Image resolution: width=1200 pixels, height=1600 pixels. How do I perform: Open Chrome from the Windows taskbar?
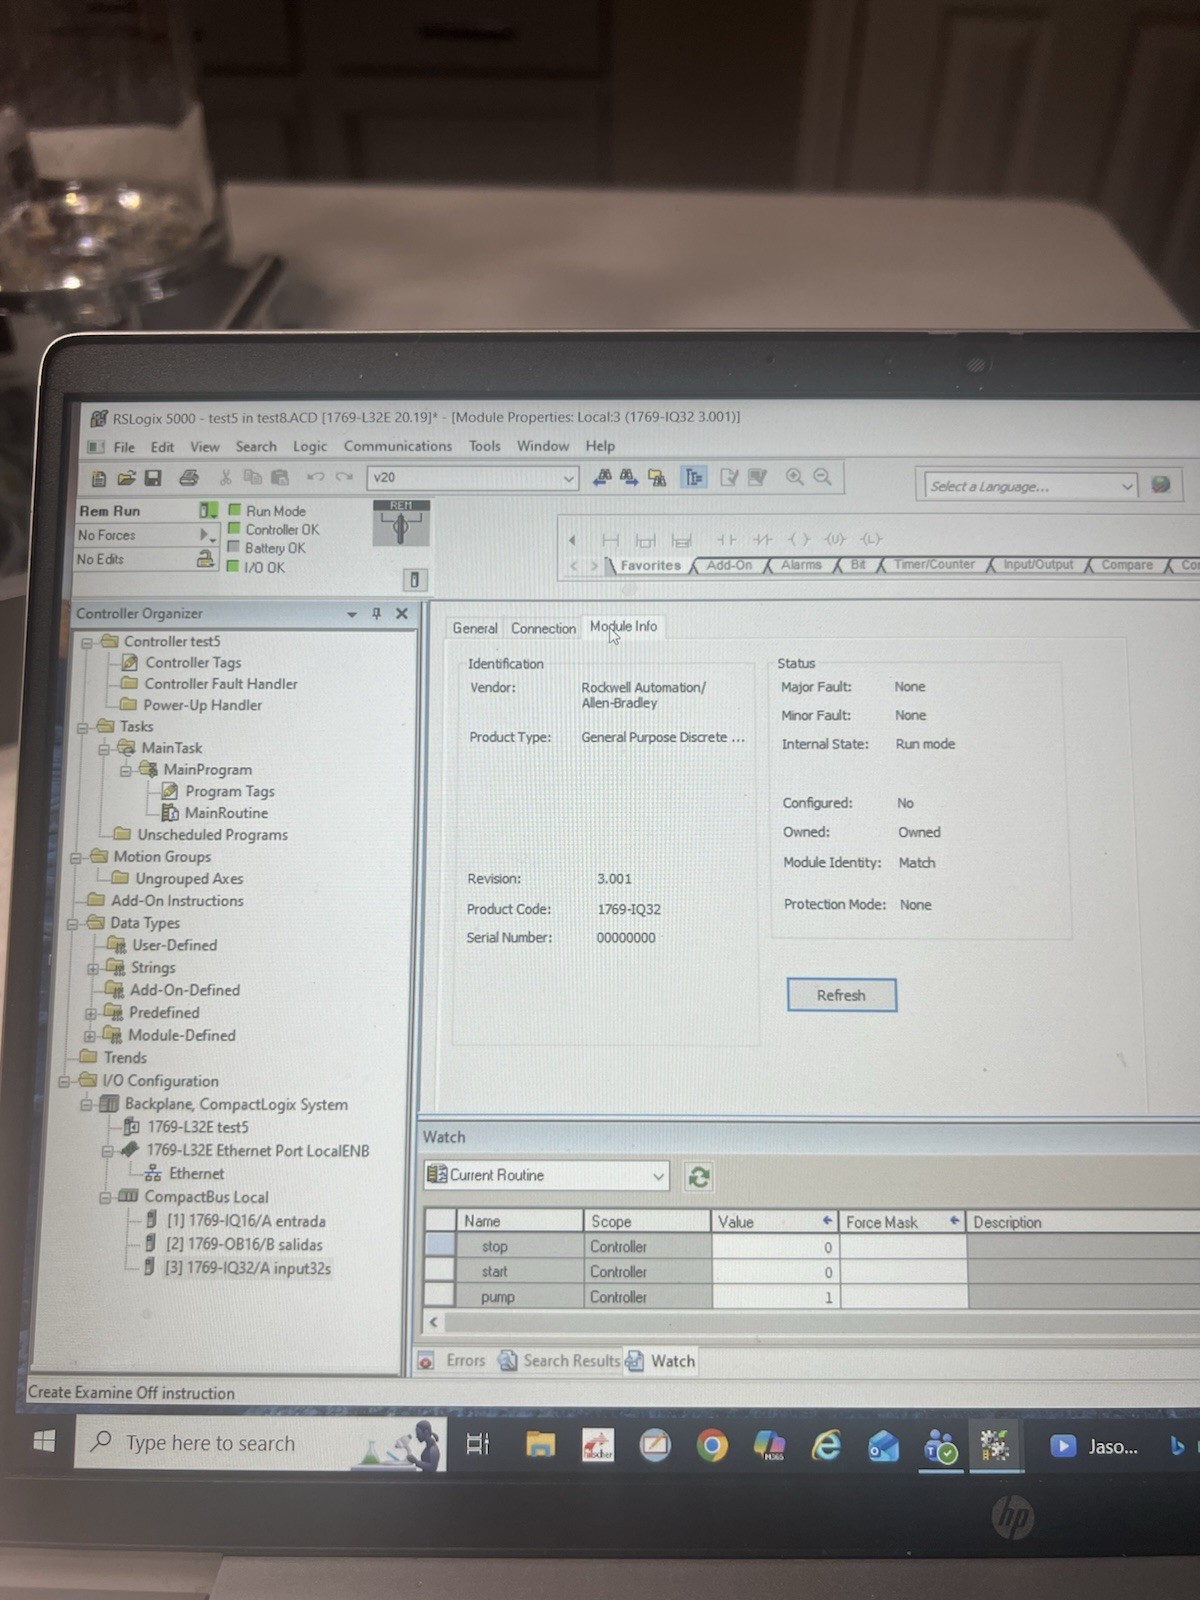pos(712,1445)
